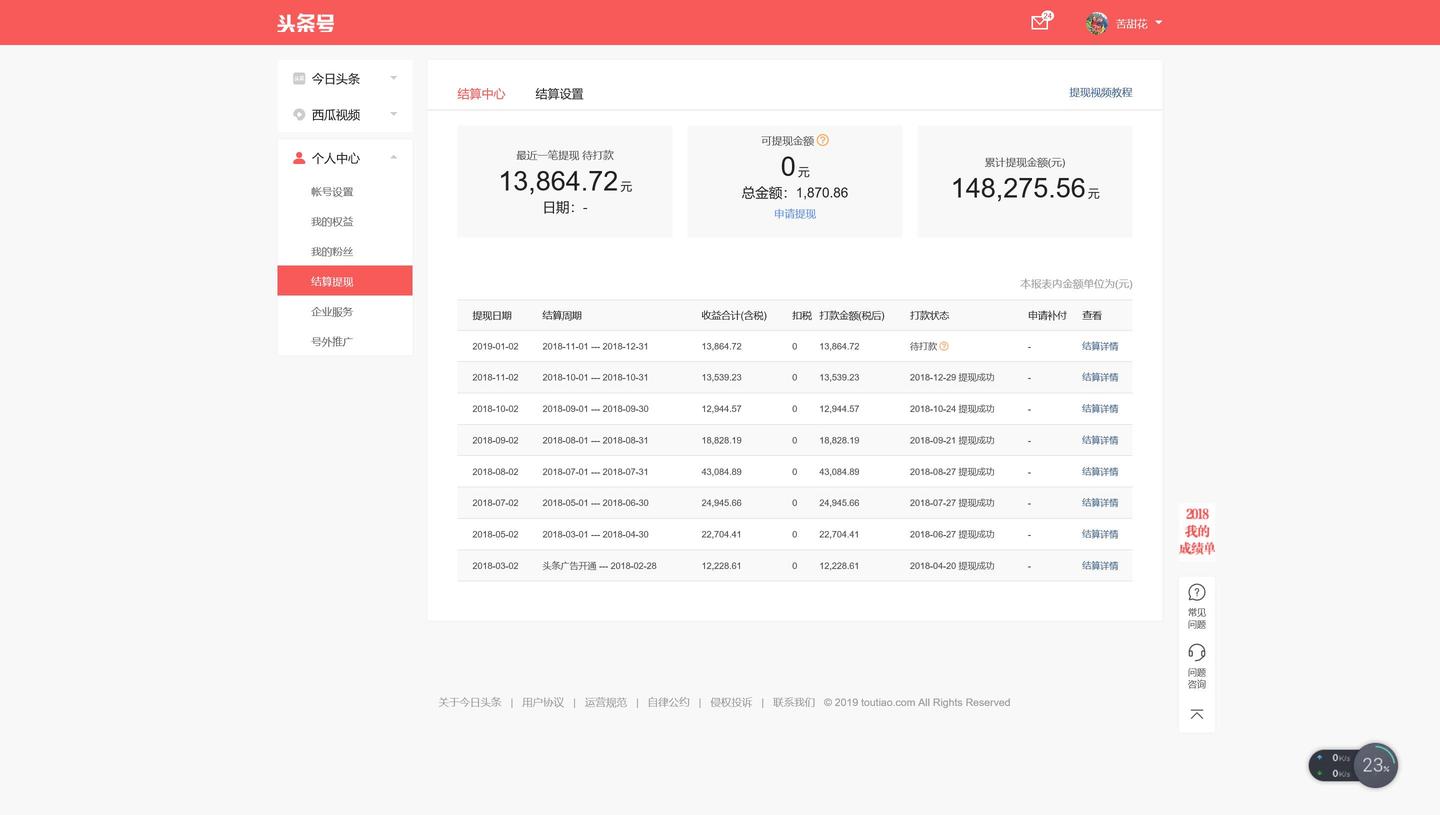The height and width of the screenshot is (815, 1440).
Task: Click the 联系我们 footer link
Action: coord(794,702)
